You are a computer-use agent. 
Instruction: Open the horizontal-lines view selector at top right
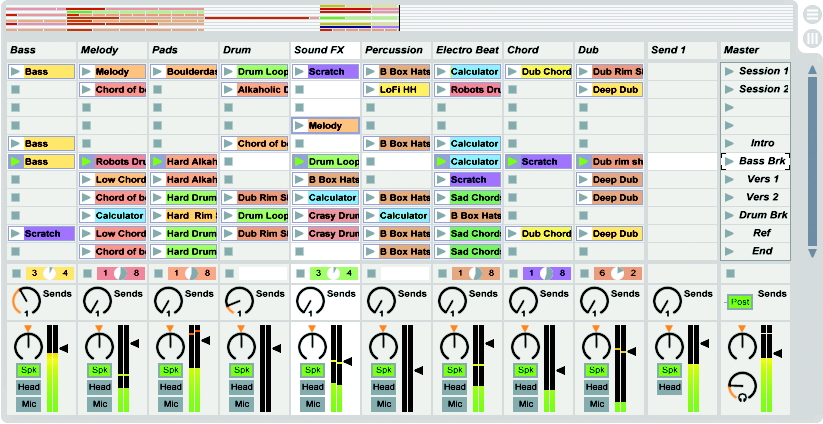[x=812, y=15]
